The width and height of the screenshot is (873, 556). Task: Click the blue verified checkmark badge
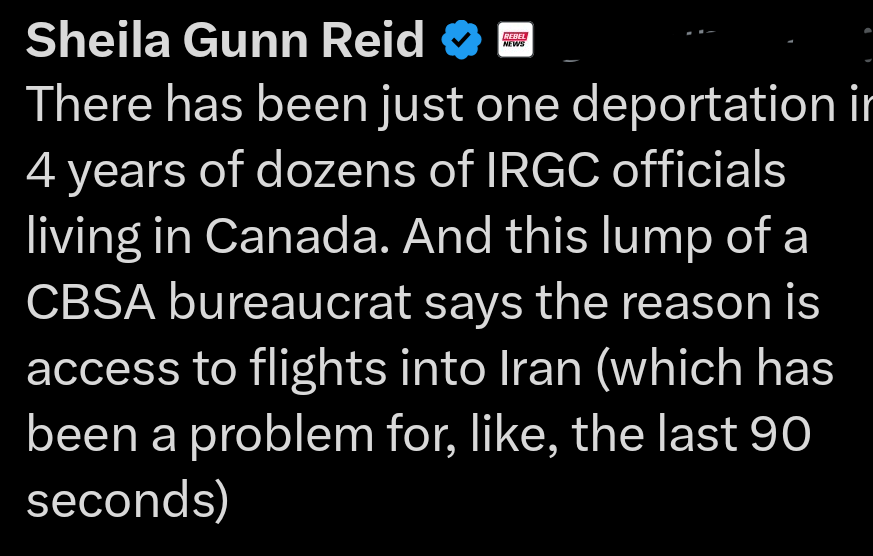pyautogui.click(x=462, y=42)
